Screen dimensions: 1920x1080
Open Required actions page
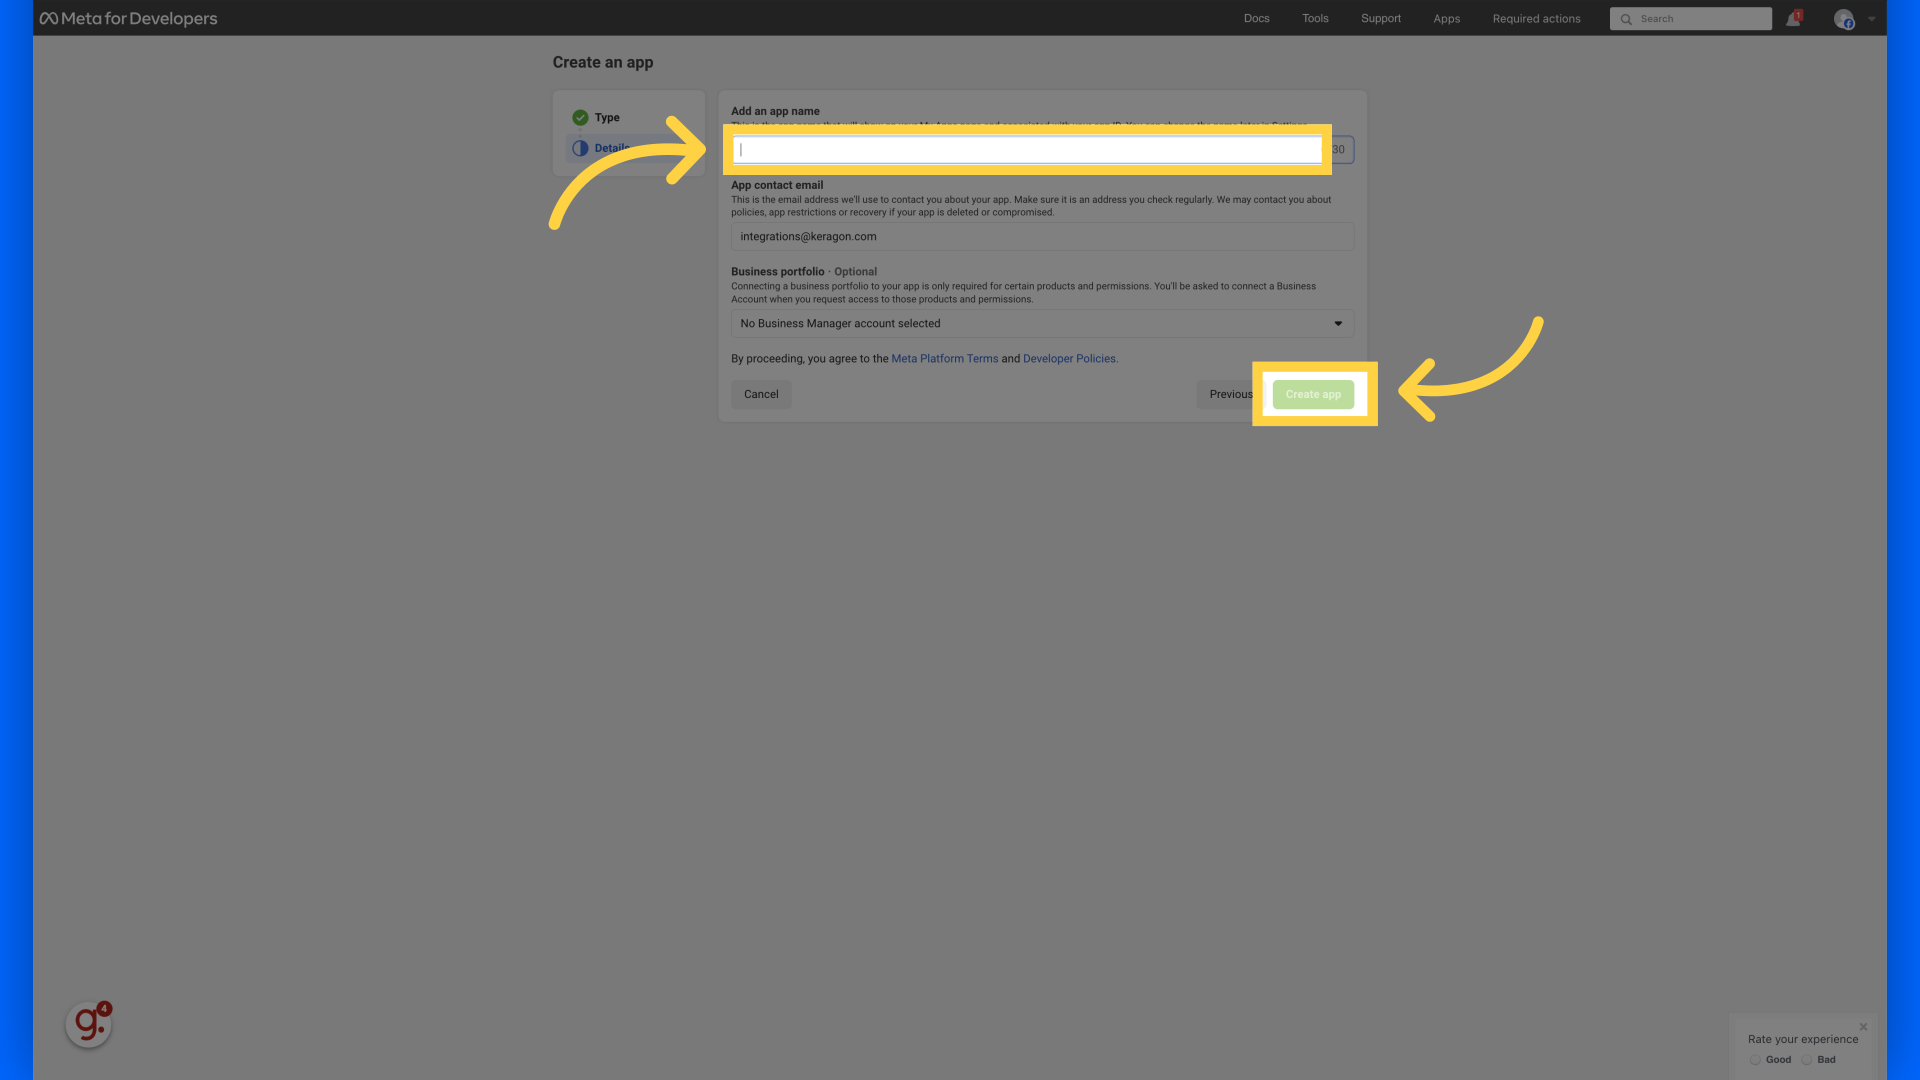[x=1537, y=18]
